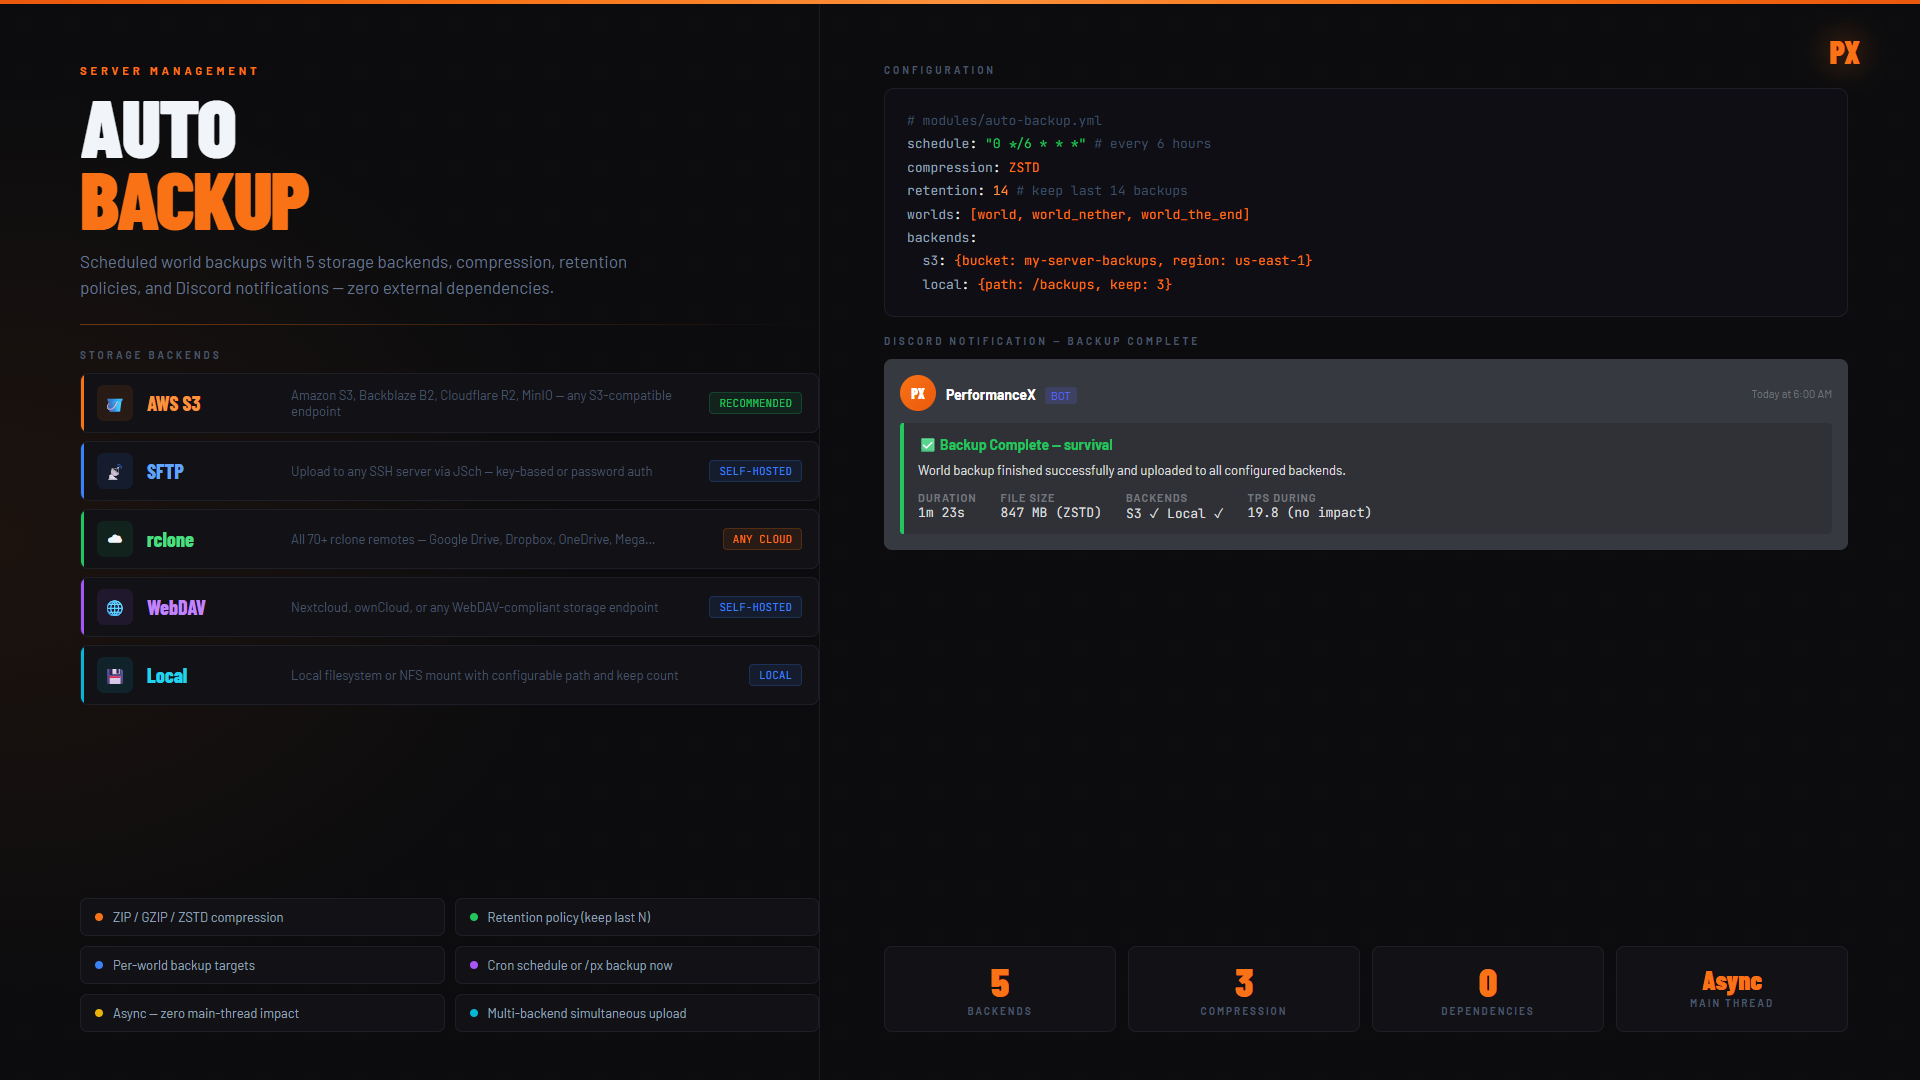Click the STORAGE BACKENDS section label
1920x1080 pixels.
150,355
